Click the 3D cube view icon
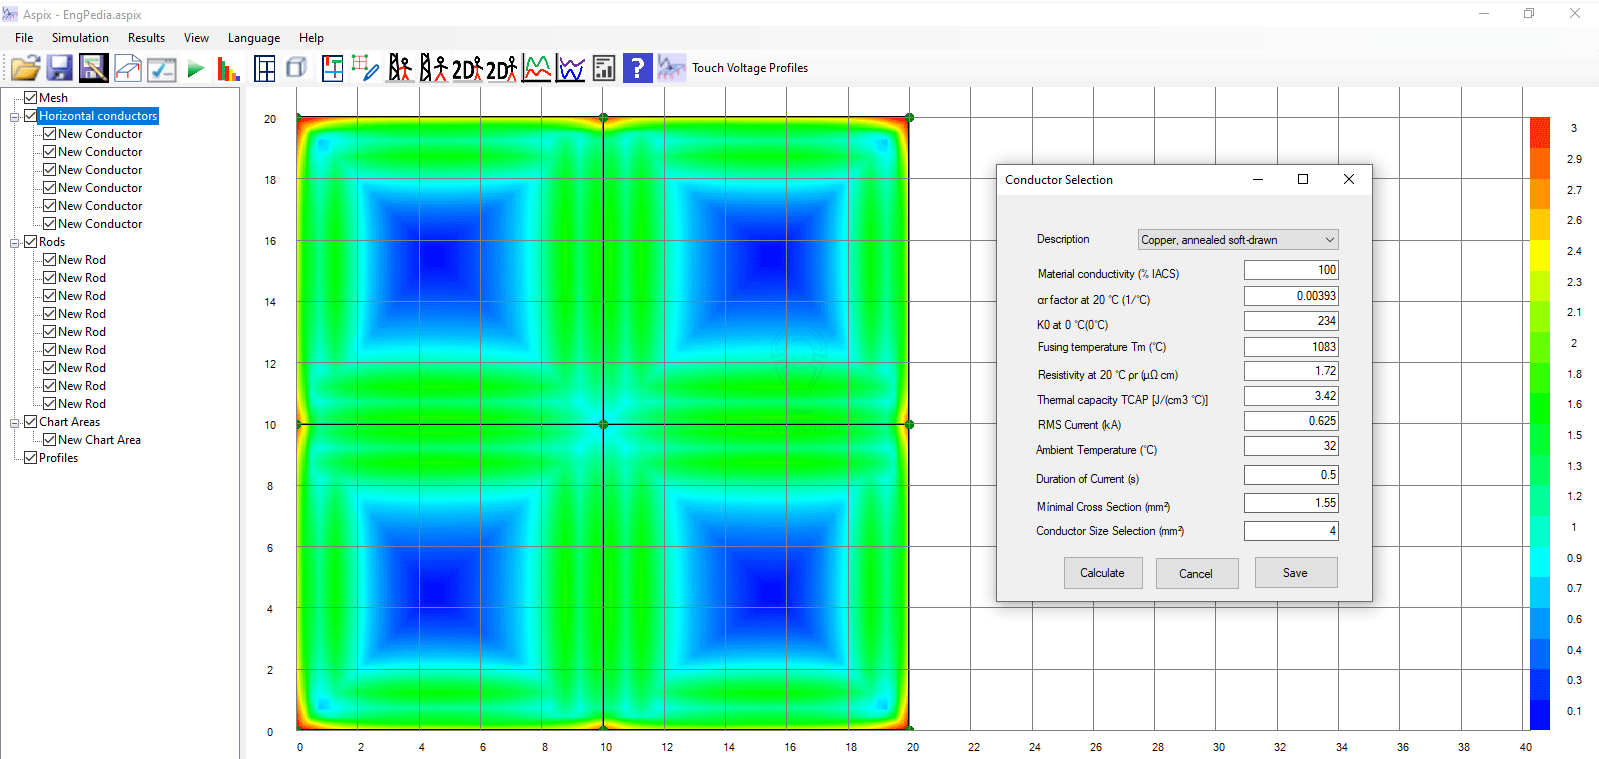The image size is (1599, 759). click(296, 68)
